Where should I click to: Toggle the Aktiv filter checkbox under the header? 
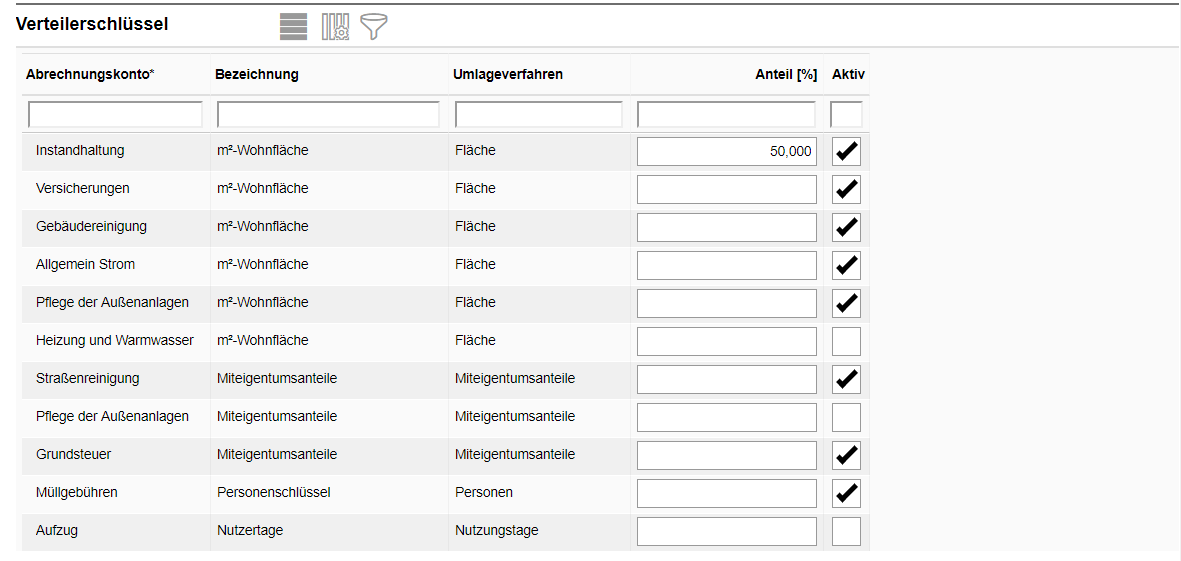point(846,115)
